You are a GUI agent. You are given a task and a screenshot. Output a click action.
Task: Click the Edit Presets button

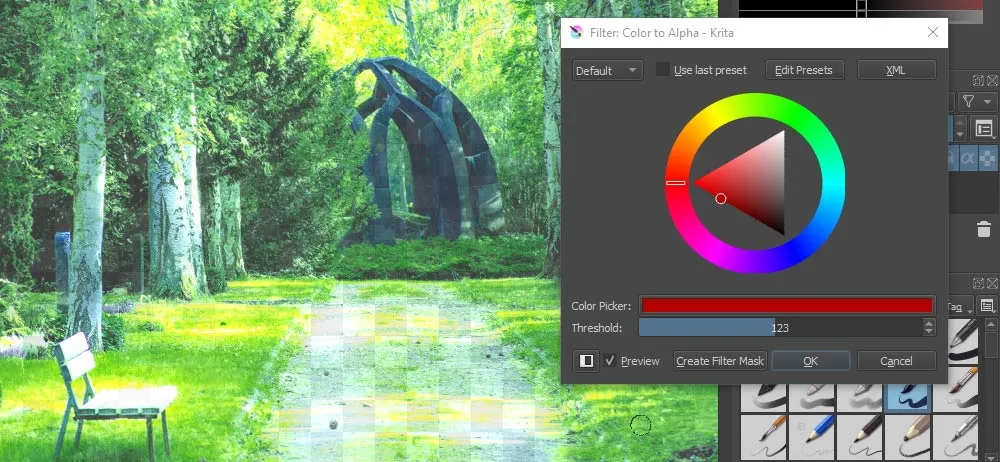pyautogui.click(x=804, y=70)
